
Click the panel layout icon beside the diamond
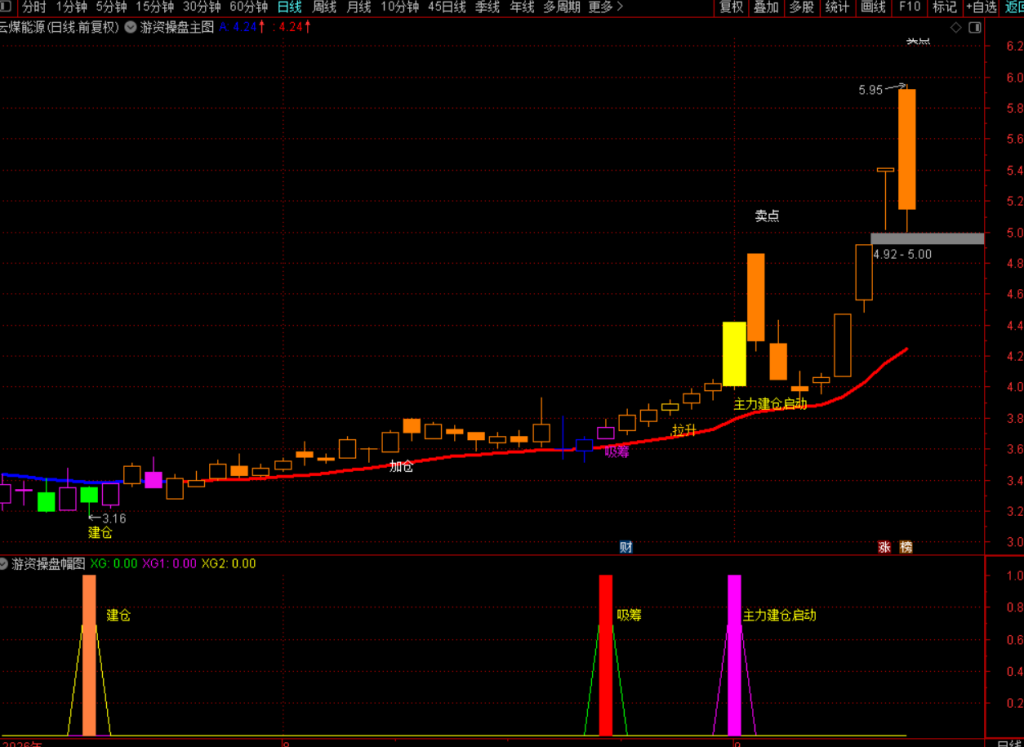975,27
